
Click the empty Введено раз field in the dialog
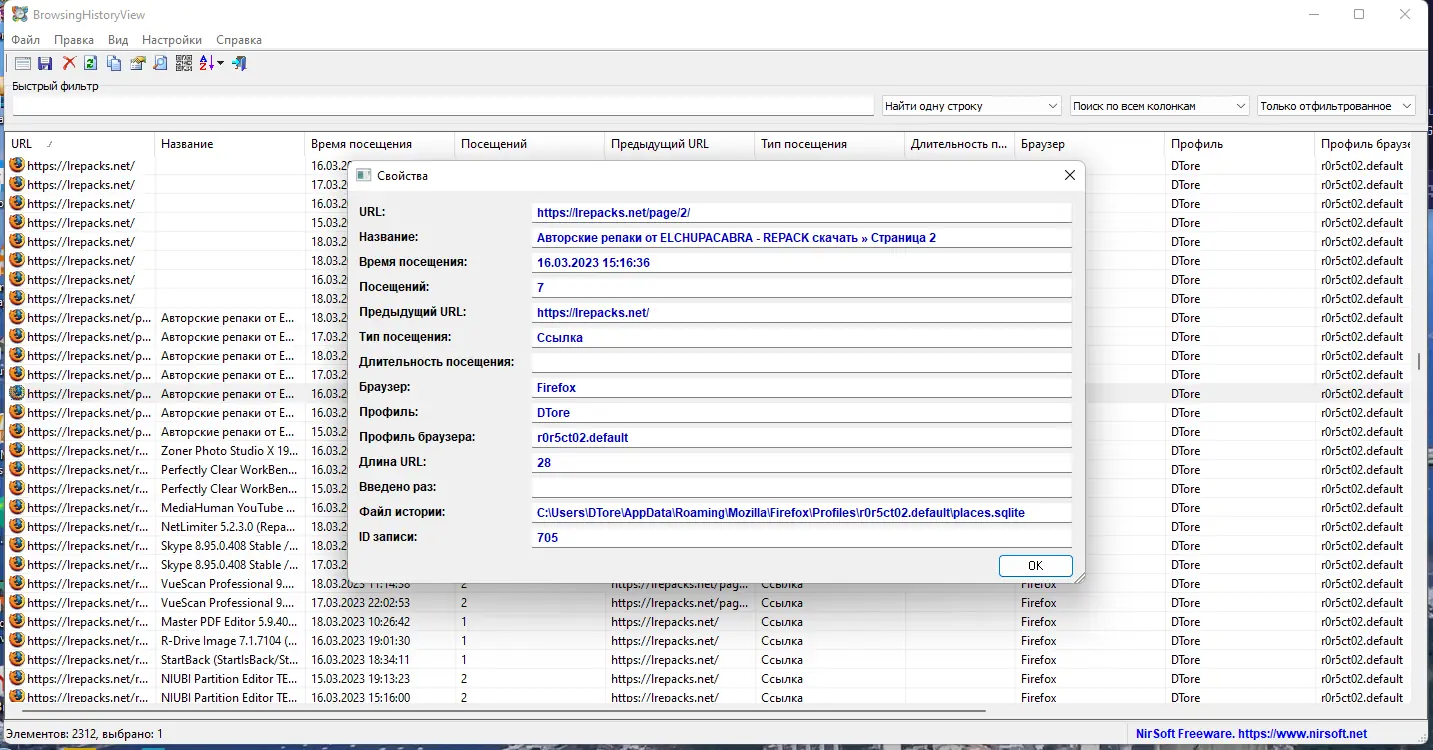tap(802, 487)
